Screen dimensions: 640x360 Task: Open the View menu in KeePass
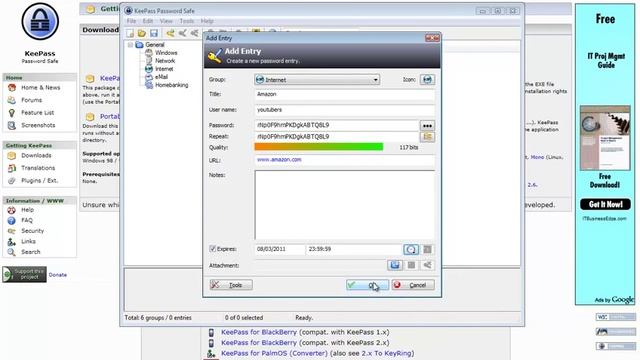pos(166,21)
